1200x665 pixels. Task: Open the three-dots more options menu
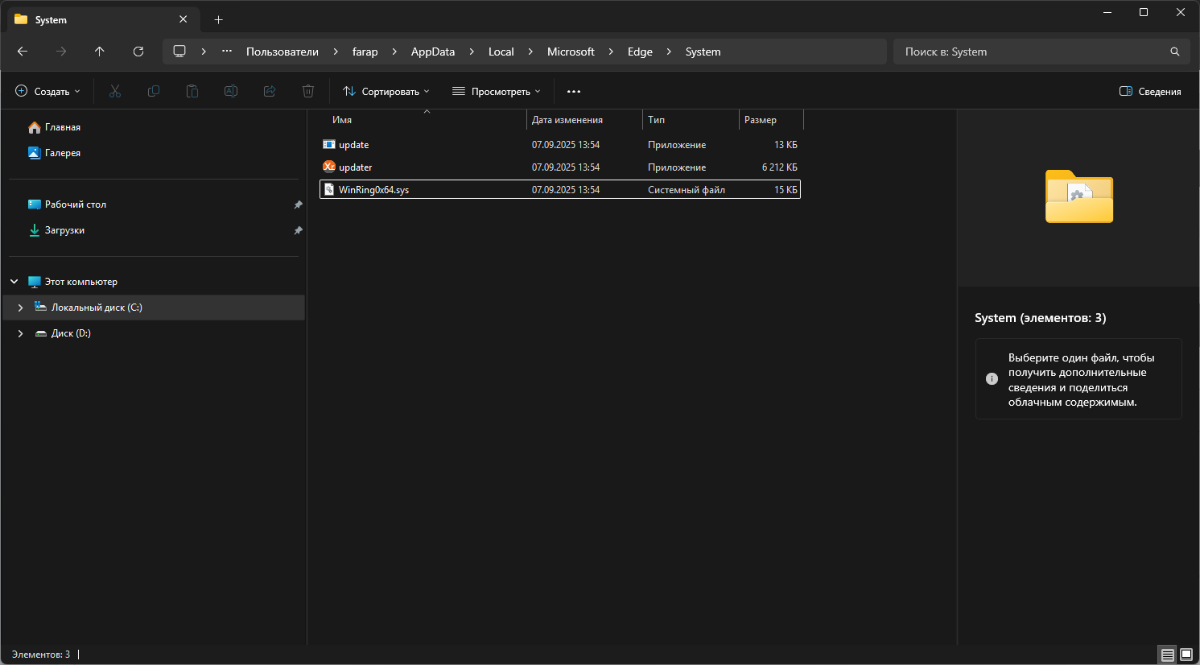573,91
